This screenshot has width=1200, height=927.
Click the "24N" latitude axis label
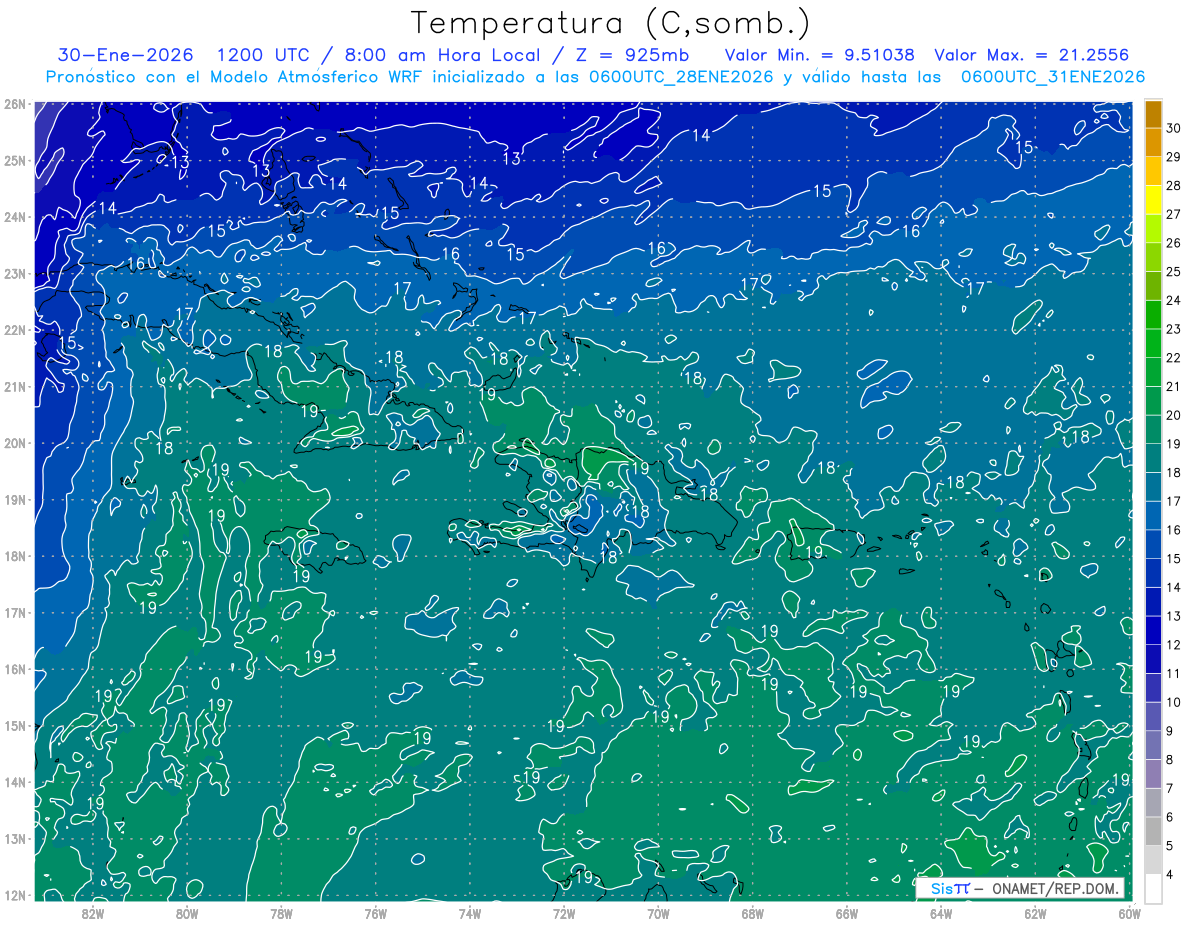tap(15, 217)
